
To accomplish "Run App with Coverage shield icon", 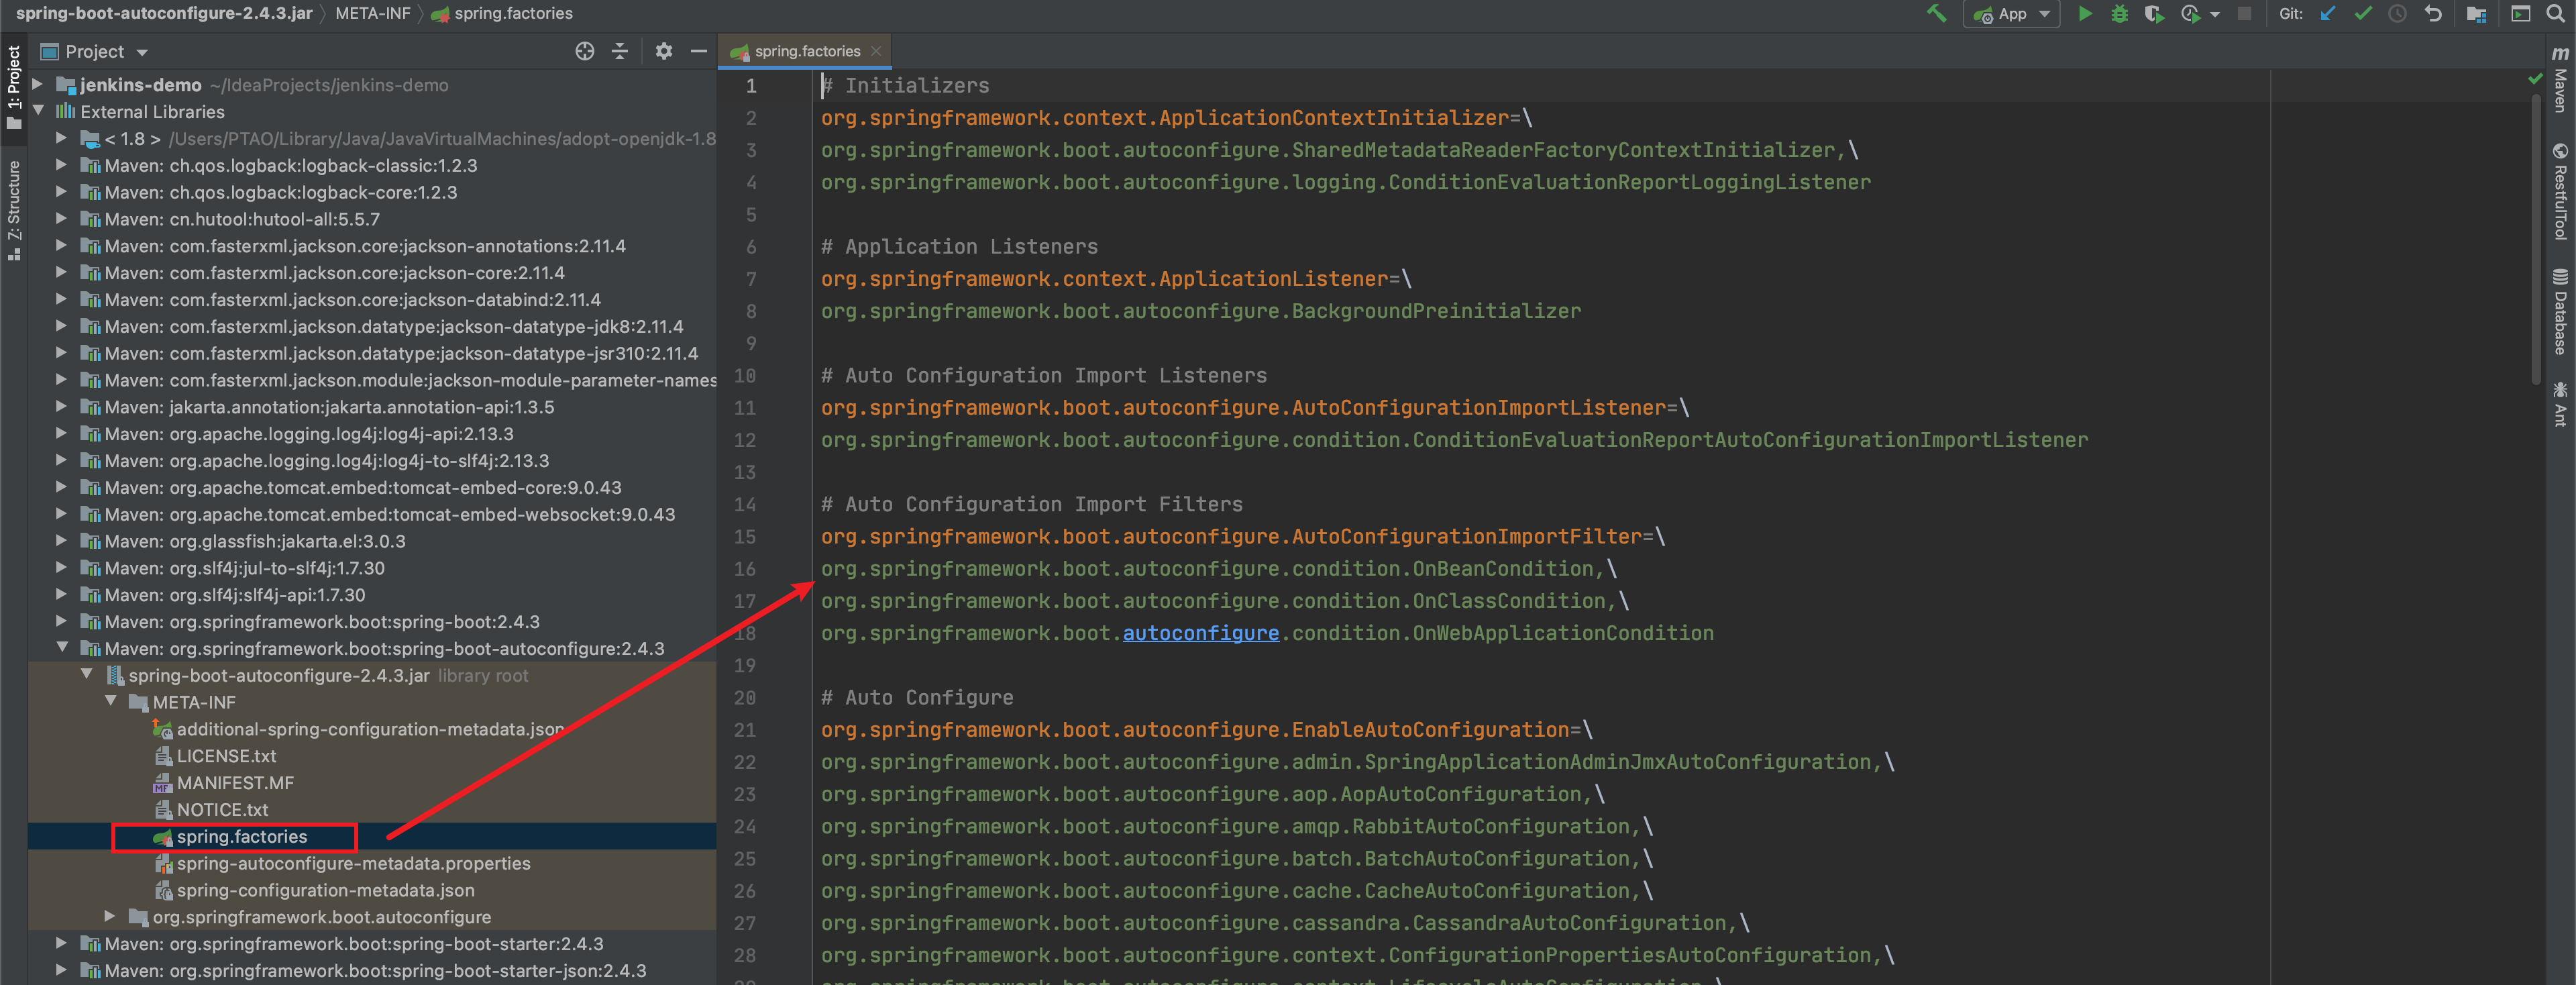I will [2153, 14].
